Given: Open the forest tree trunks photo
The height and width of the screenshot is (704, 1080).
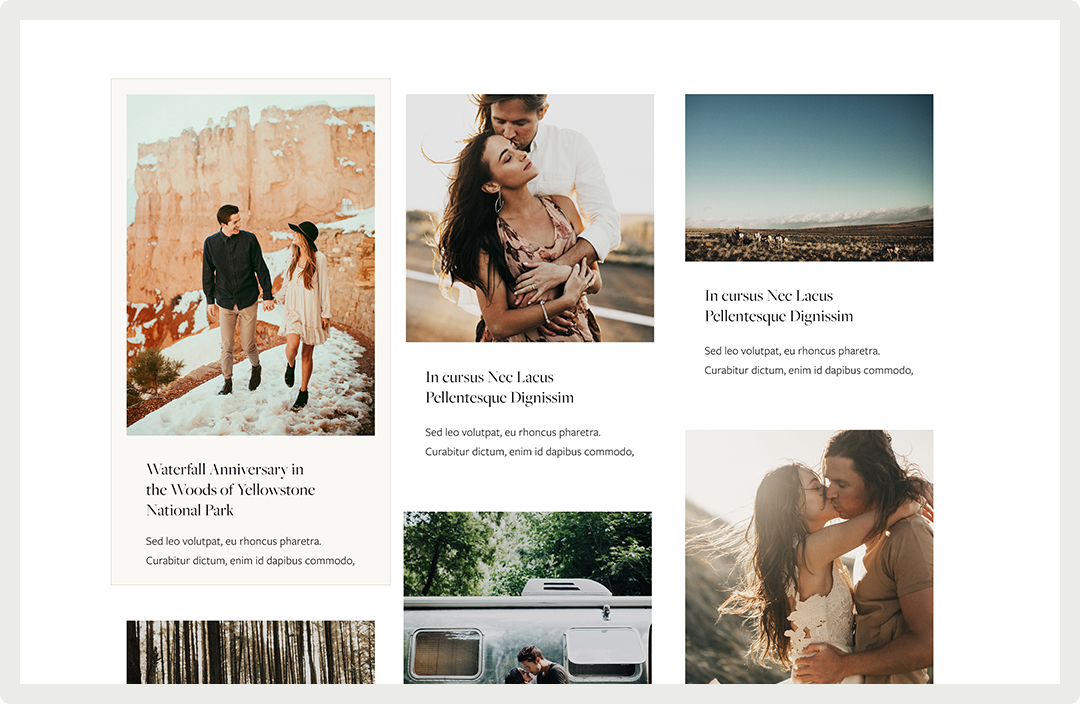Looking at the screenshot, I should point(251,652).
